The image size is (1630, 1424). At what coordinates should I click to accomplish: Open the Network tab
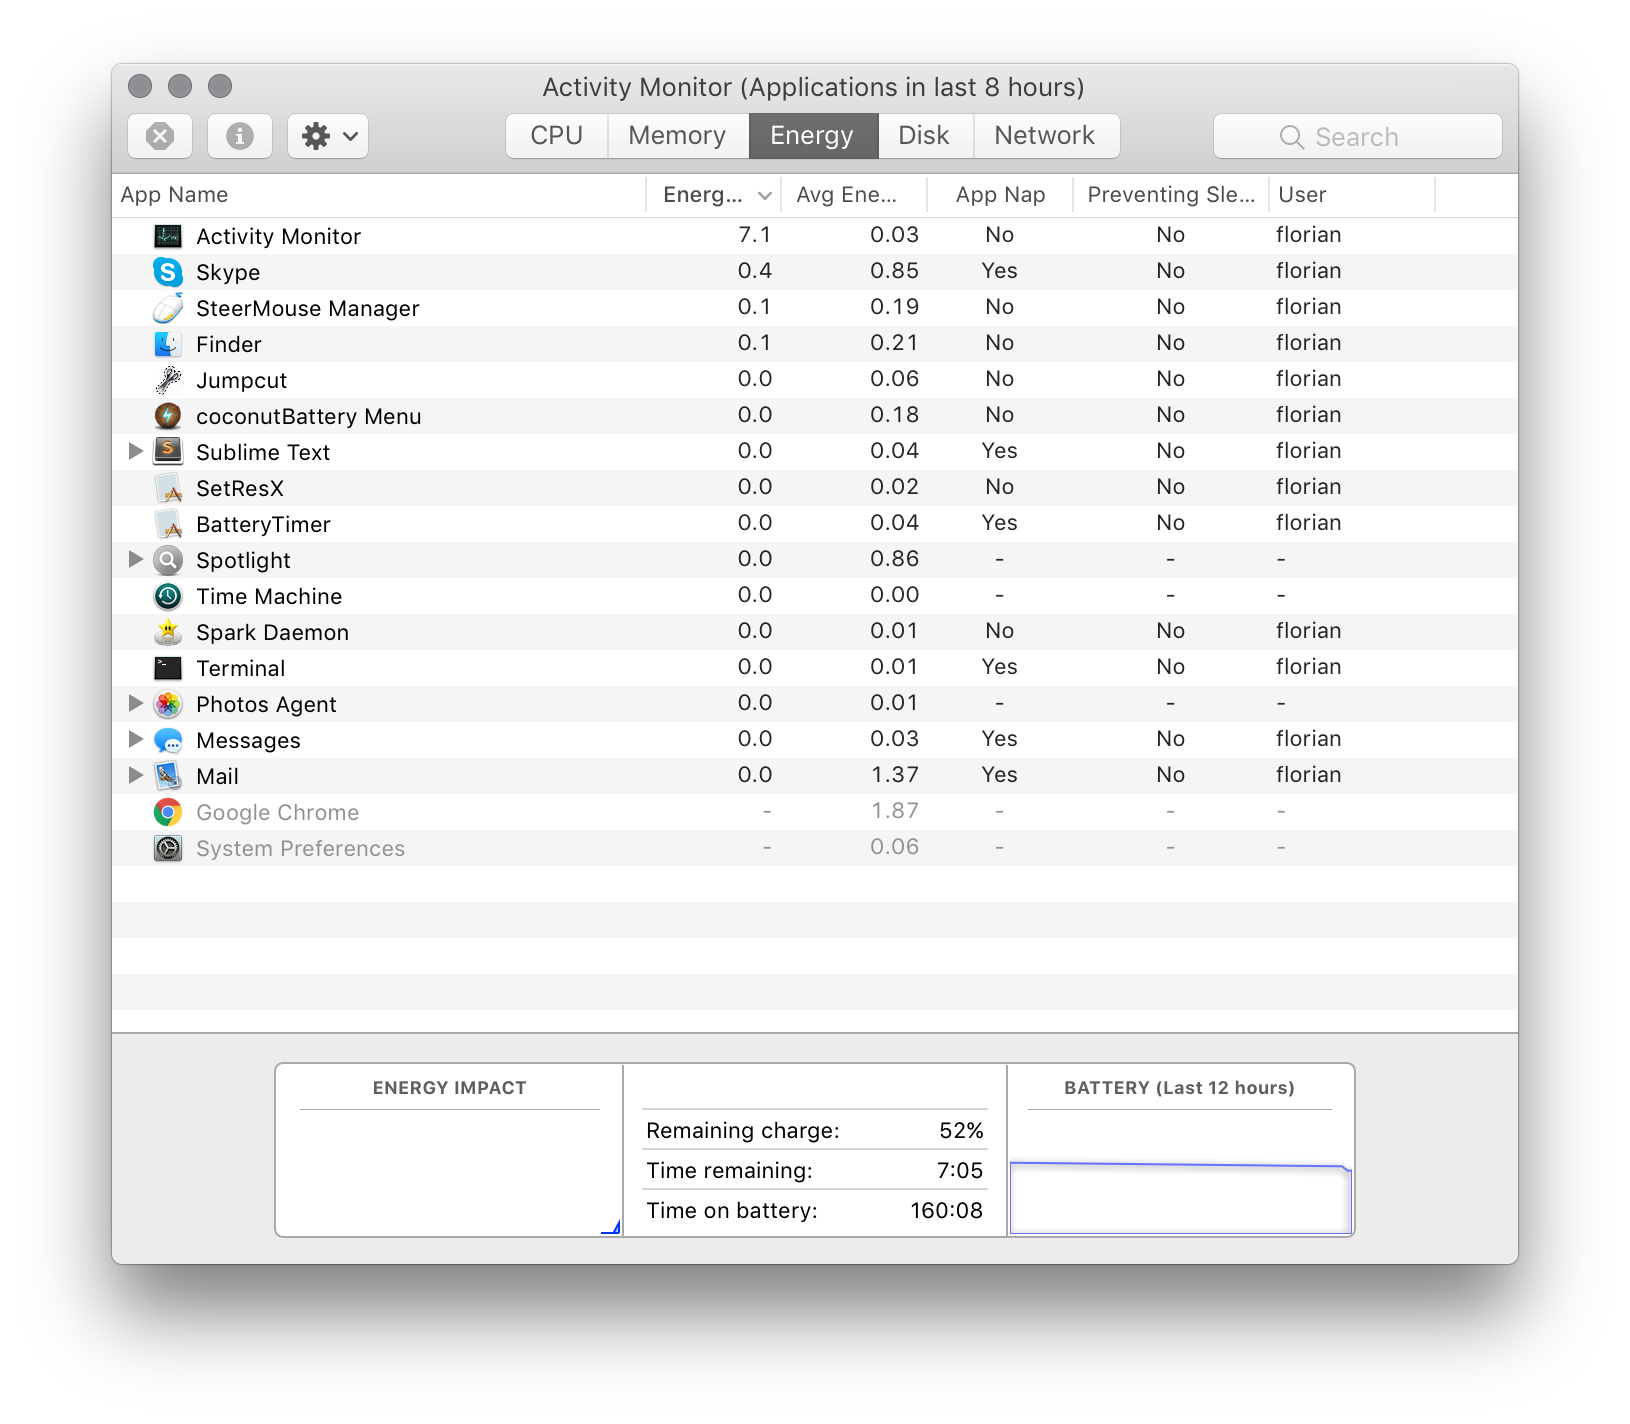1044,136
